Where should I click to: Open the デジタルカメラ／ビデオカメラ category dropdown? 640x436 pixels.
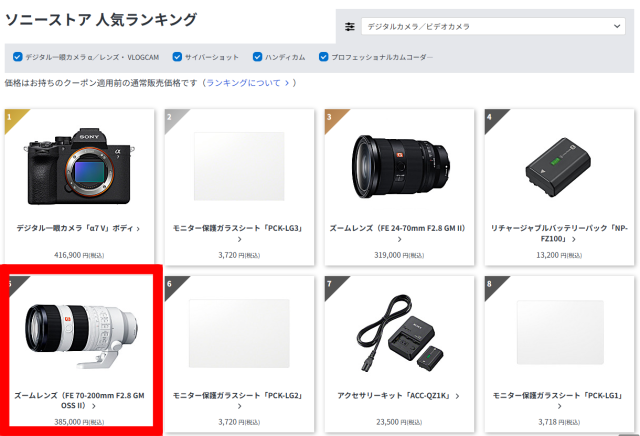tap(492, 26)
